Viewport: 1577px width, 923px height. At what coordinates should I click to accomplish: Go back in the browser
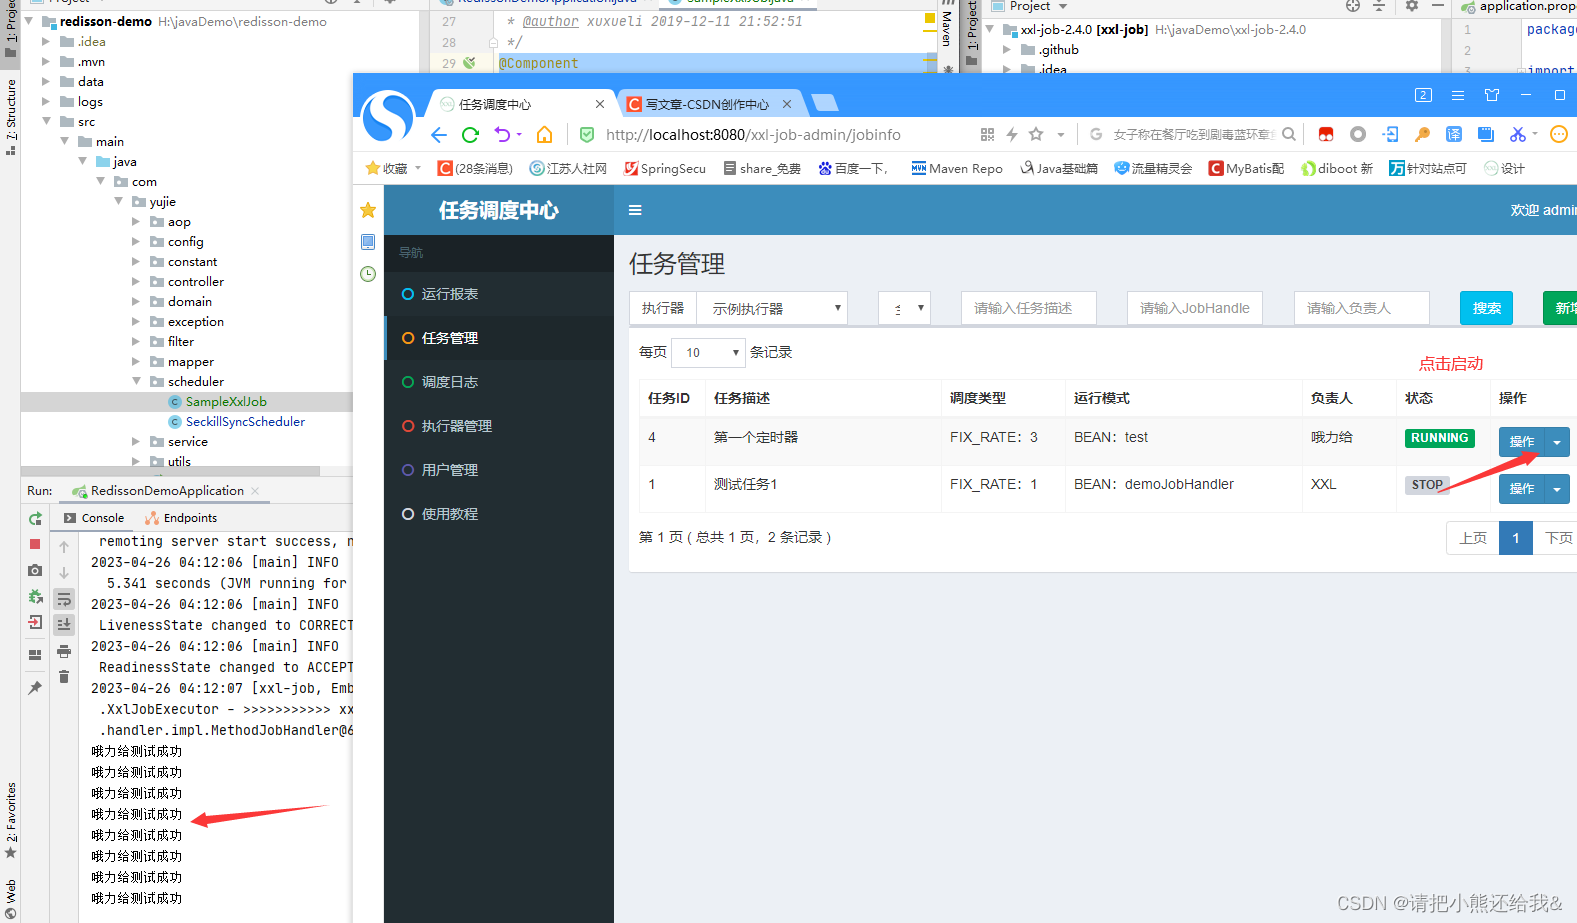pyautogui.click(x=439, y=135)
